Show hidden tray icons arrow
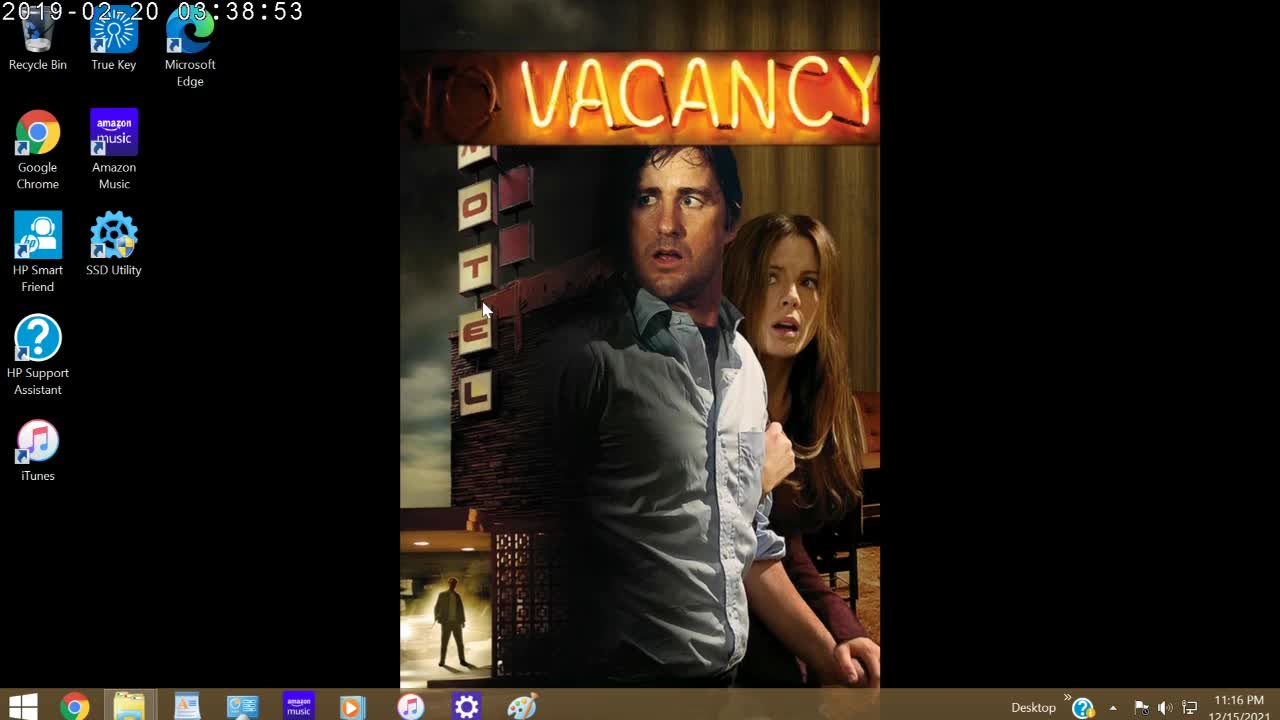 point(1113,708)
